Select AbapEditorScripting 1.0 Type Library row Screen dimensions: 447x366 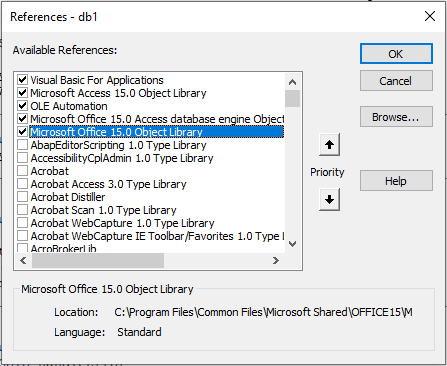[x=118, y=145]
